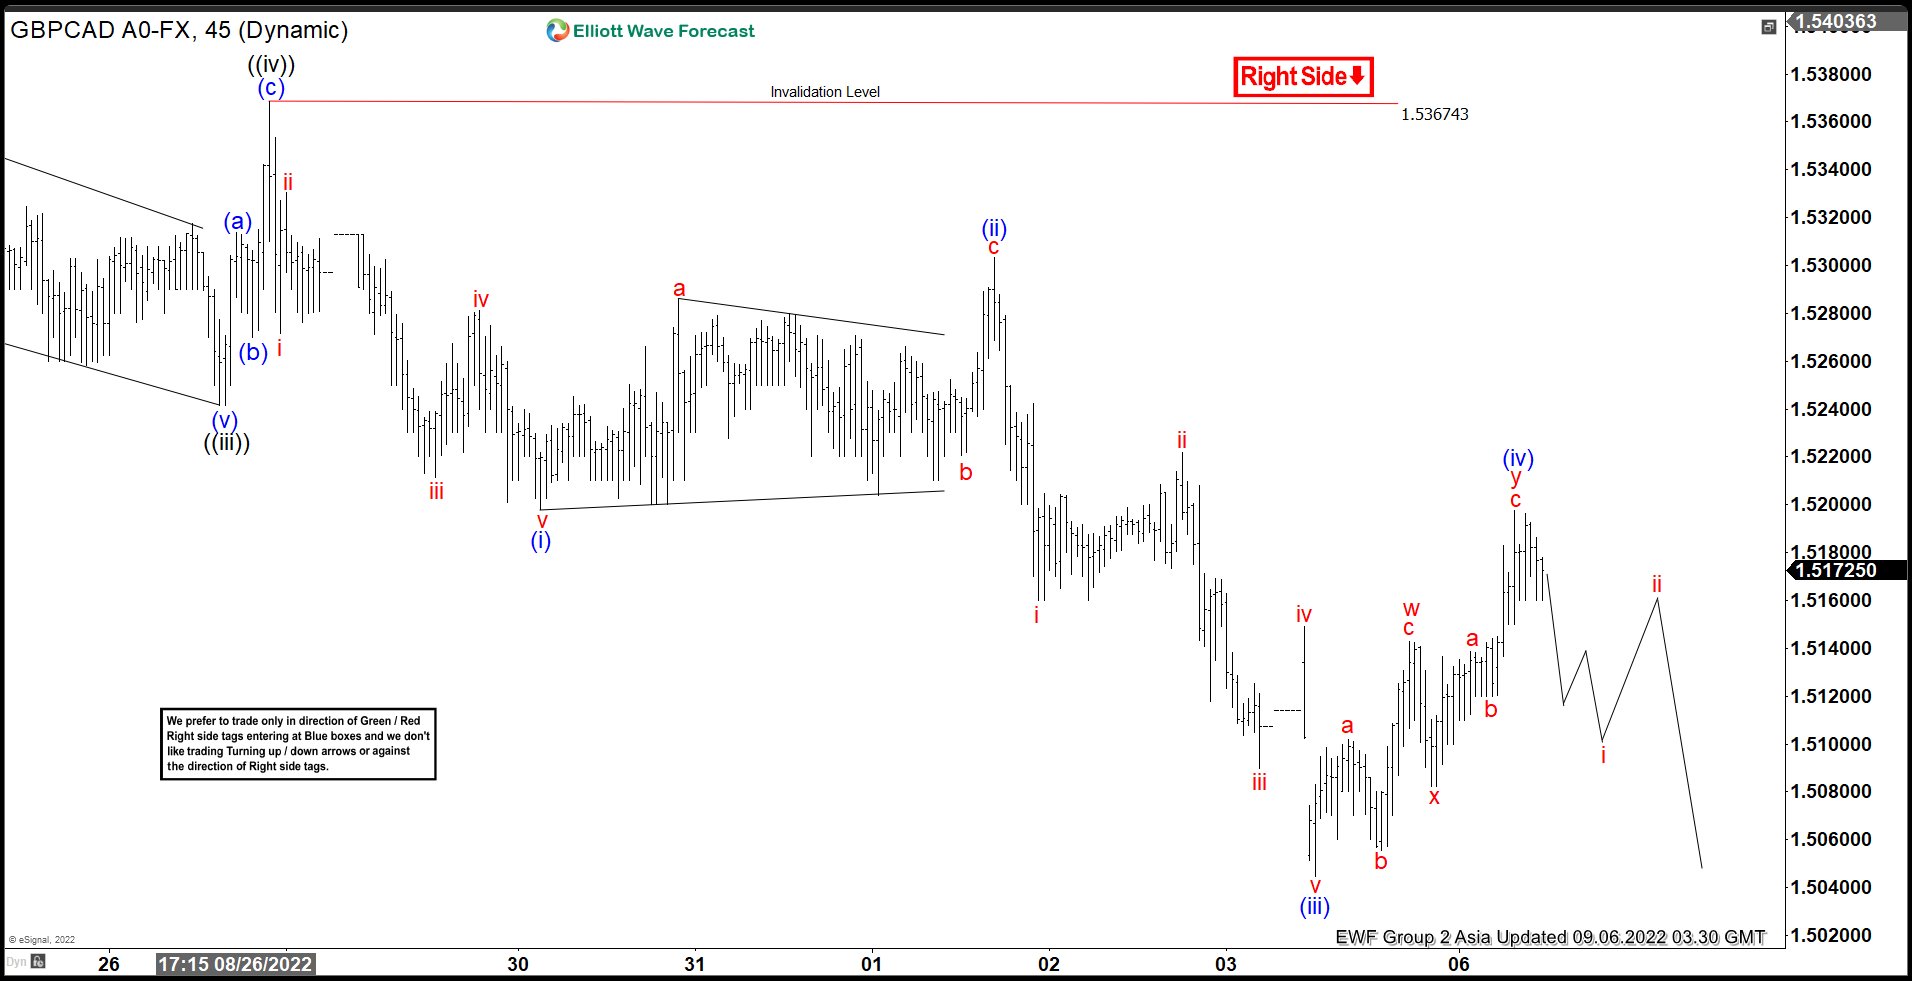Select the padlock icon in the bottom toolbar
This screenshot has height=981, width=1912.
coord(38,962)
